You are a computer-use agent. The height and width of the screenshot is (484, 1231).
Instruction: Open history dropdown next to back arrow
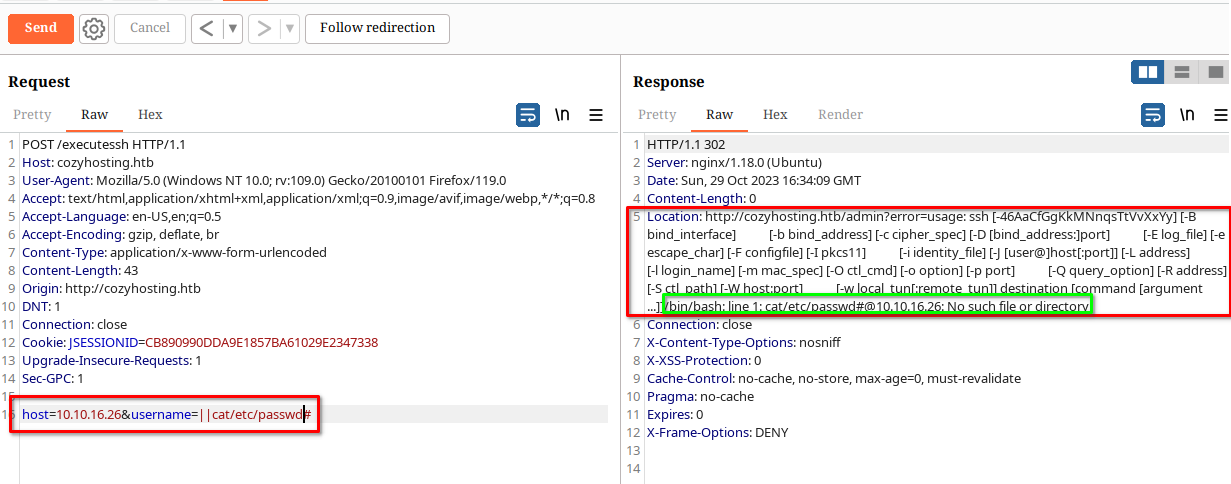pos(234,28)
